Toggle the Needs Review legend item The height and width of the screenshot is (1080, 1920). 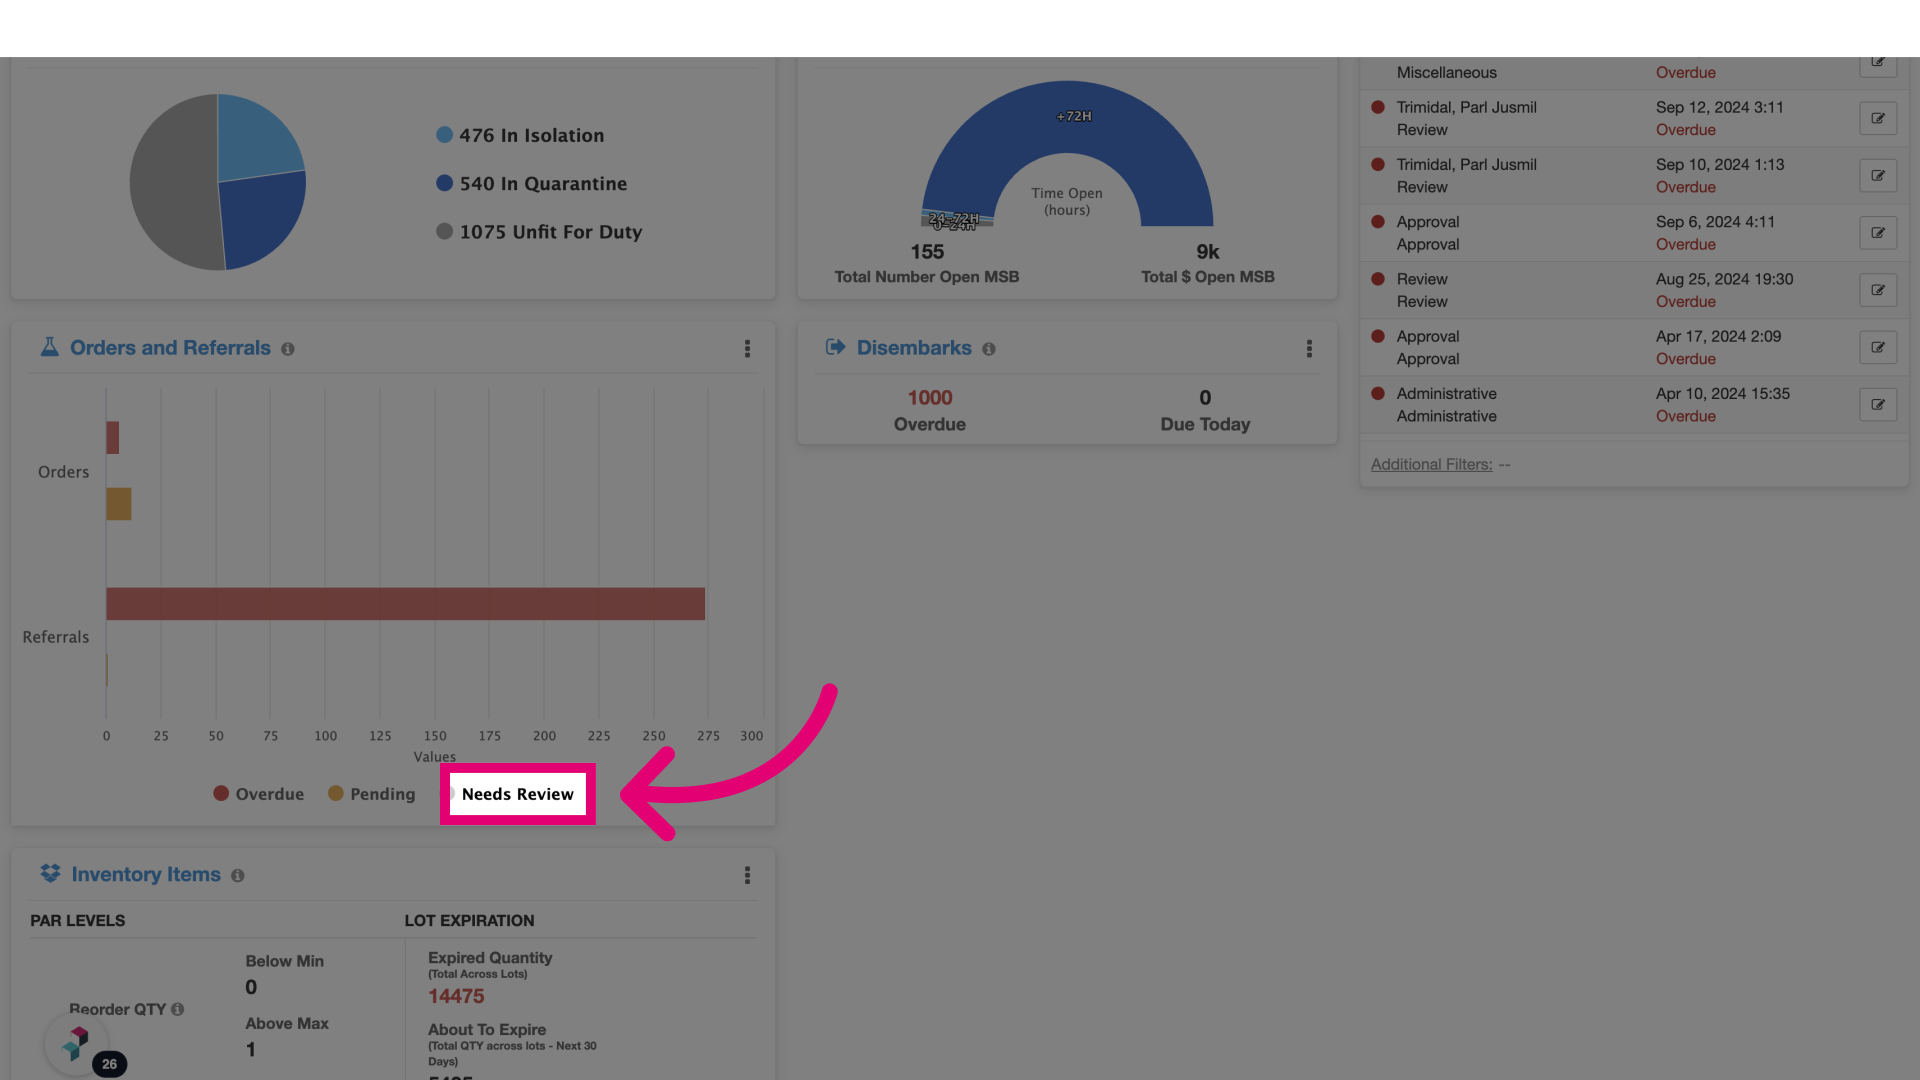tap(517, 794)
